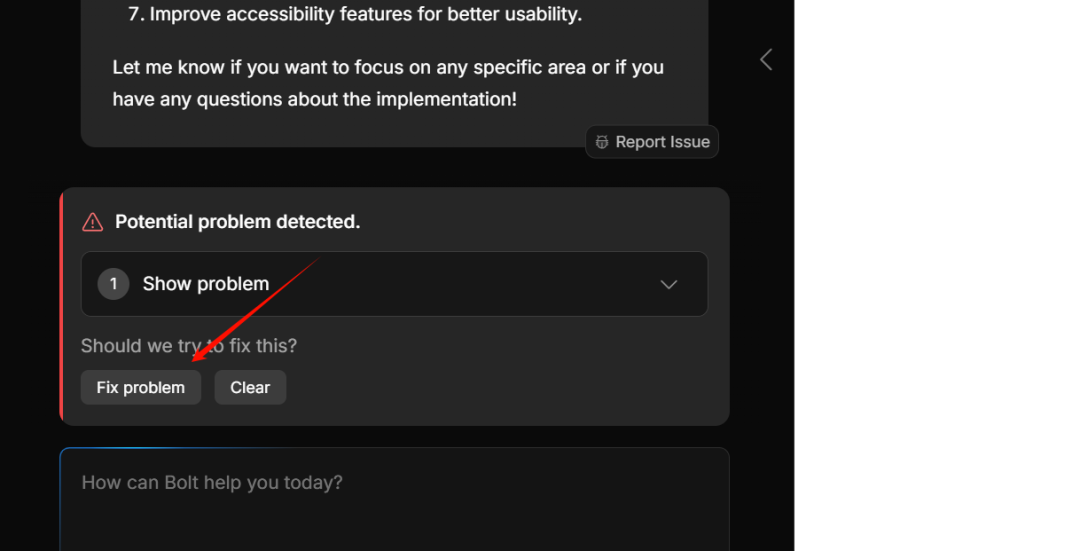
Task: Click the 'Should we try to fix this?' text
Action: (x=189, y=346)
